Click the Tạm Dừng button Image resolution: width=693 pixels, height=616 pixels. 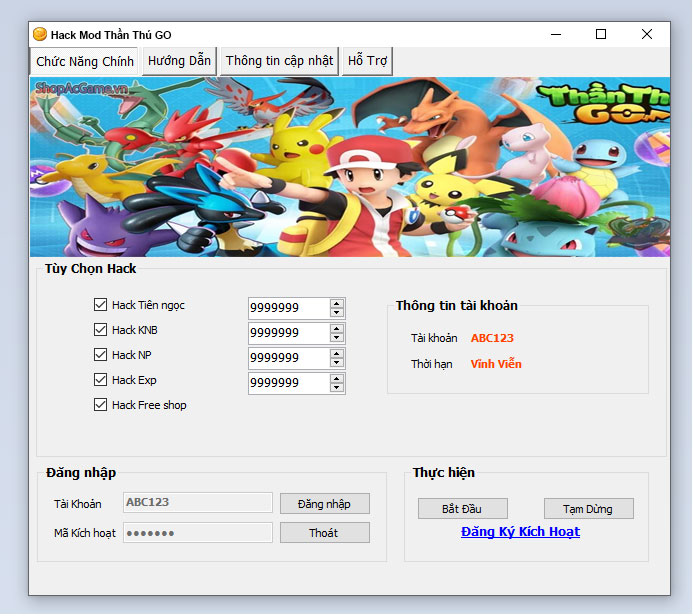coord(589,509)
